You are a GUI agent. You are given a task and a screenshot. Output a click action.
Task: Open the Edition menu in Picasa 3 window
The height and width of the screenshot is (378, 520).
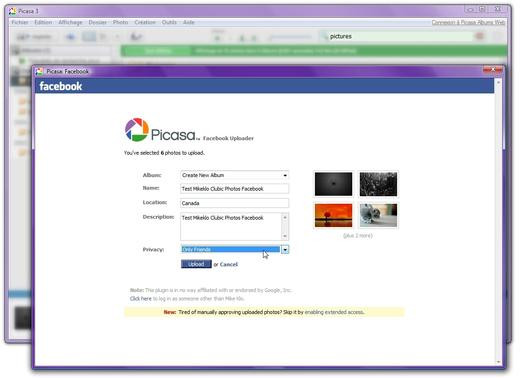pyautogui.click(x=43, y=22)
